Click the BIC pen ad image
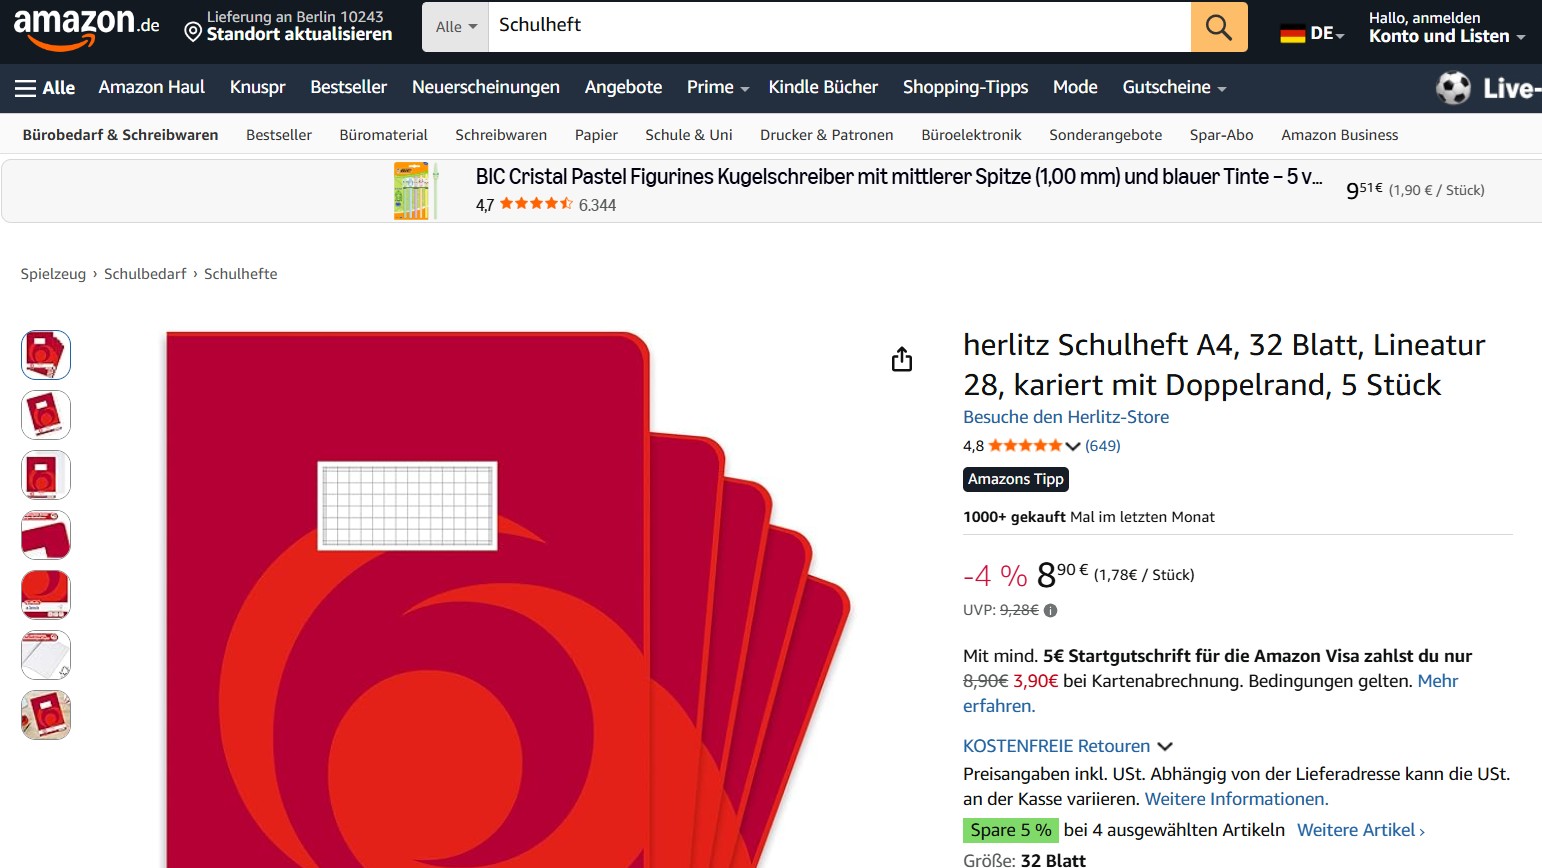Viewport: 1542px width, 868px height. point(416,190)
